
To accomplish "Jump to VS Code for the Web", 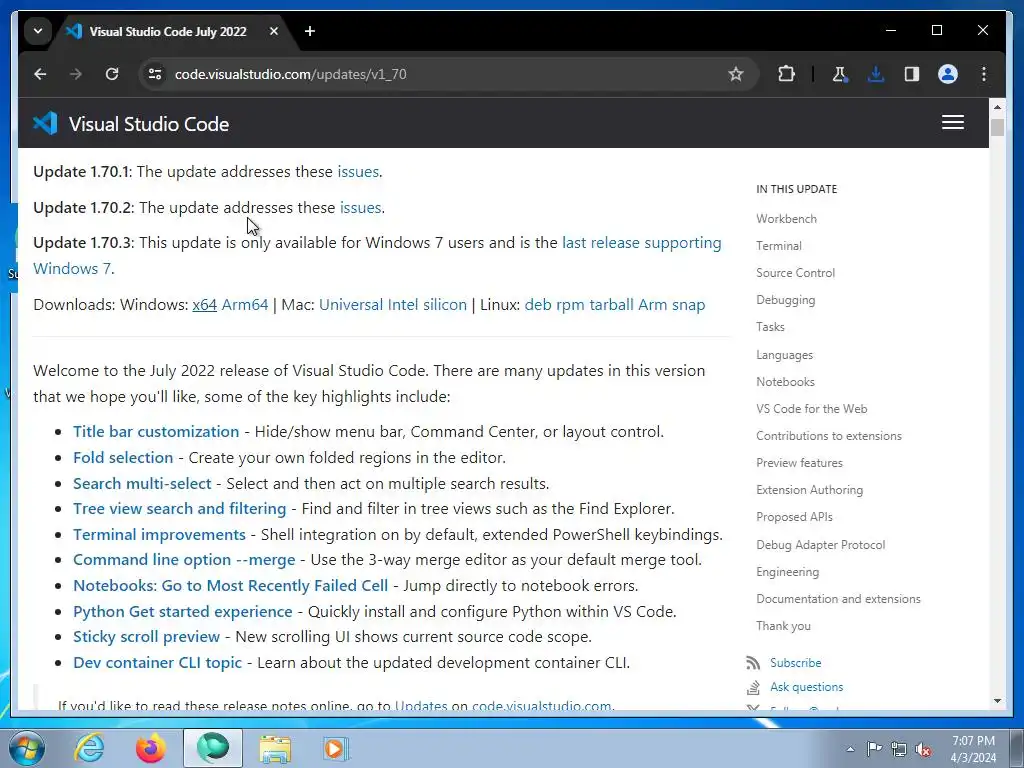I will coord(812,409).
